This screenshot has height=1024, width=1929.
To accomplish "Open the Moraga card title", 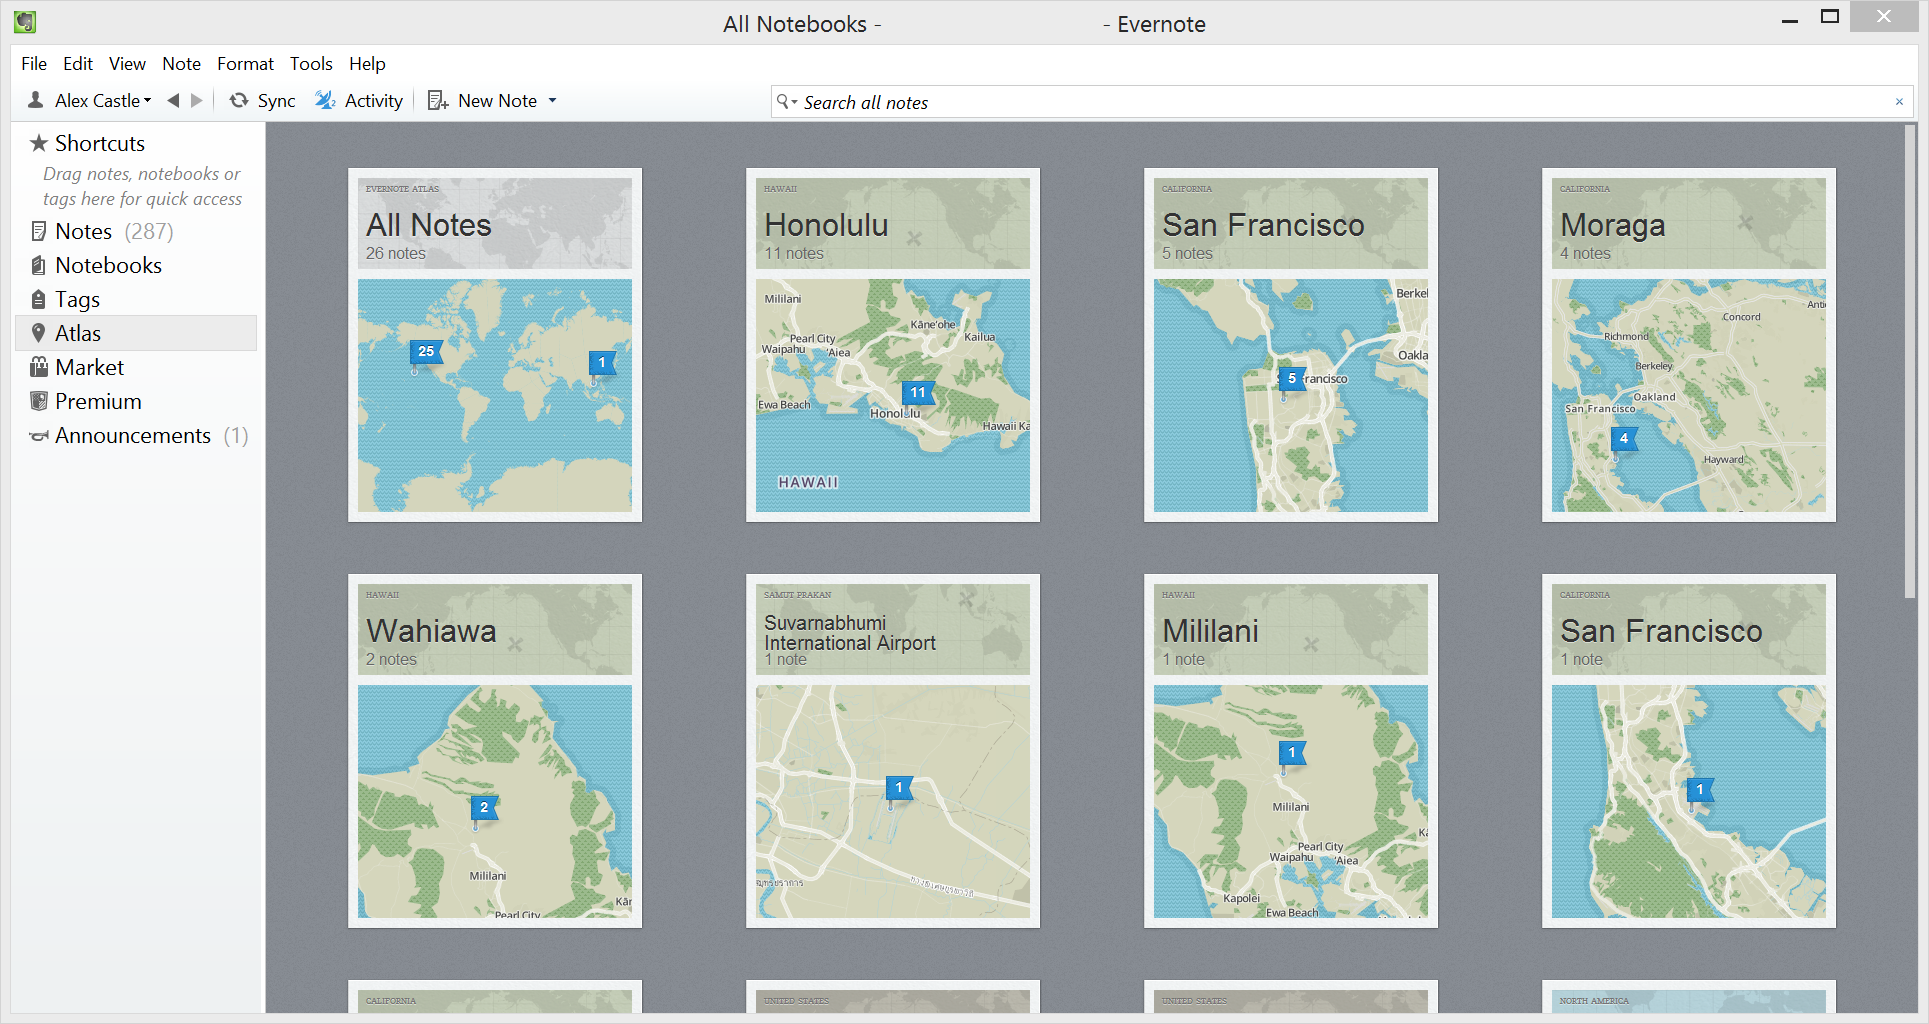I will (x=1613, y=226).
